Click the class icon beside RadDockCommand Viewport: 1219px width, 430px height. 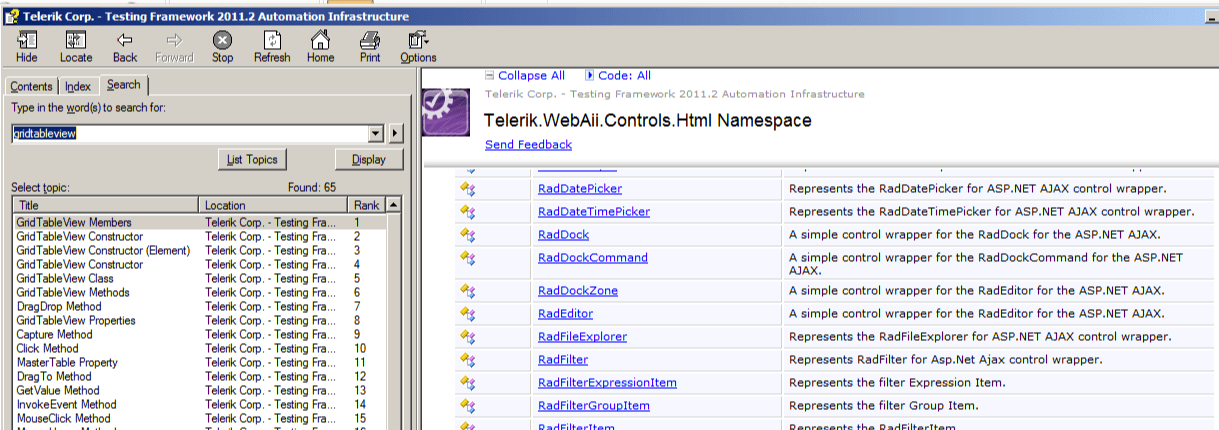tap(467, 258)
